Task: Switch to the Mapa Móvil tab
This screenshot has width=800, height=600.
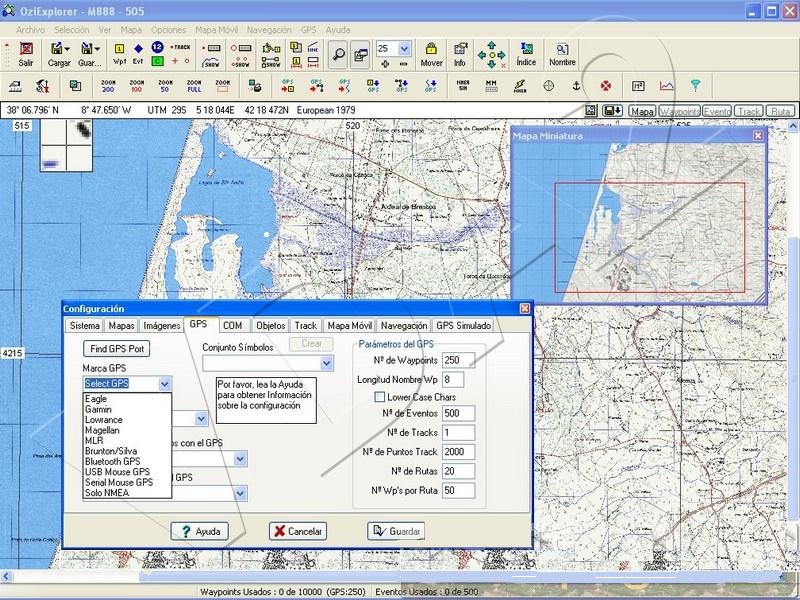Action: point(349,326)
